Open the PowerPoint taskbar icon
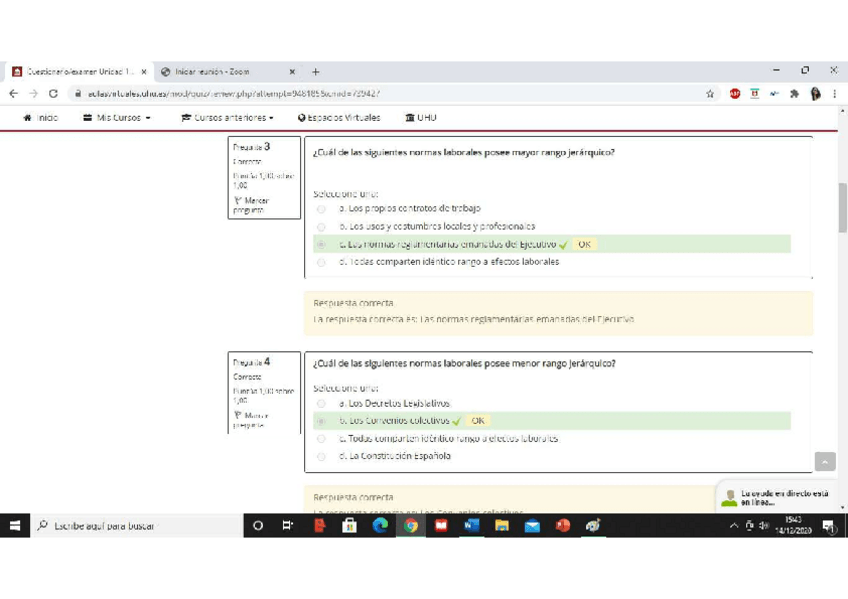Image resolution: width=848 pixels, height=599 pixels. click(x=563, y=525)
